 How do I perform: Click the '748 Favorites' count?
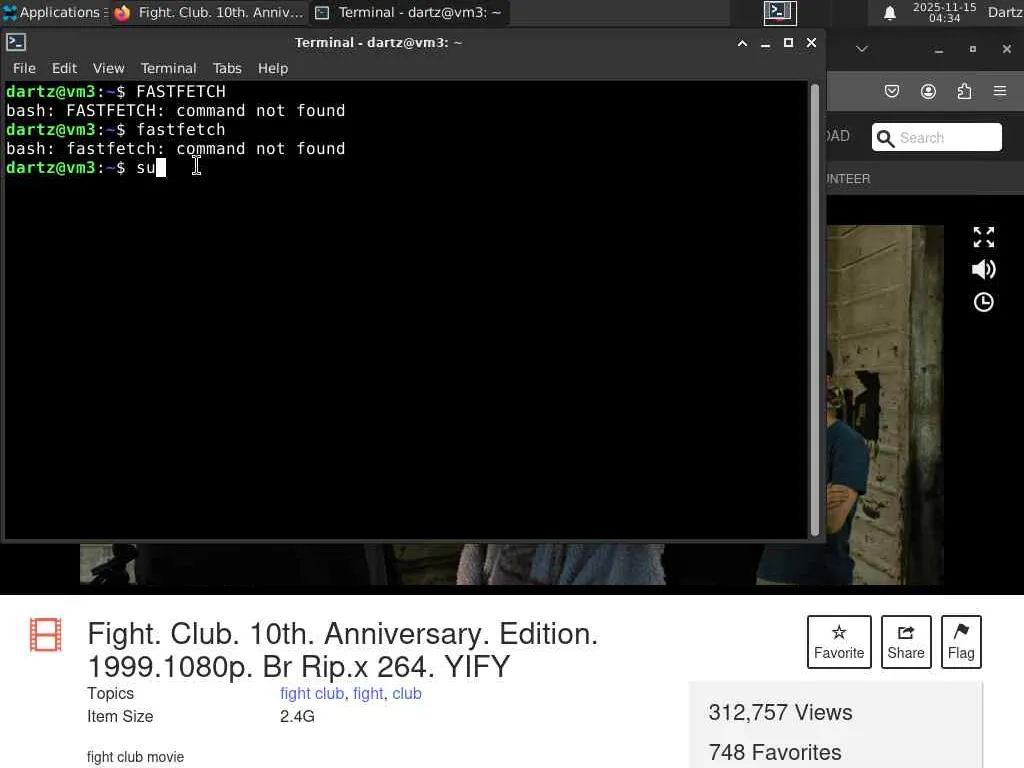click(x=775, y=752)
